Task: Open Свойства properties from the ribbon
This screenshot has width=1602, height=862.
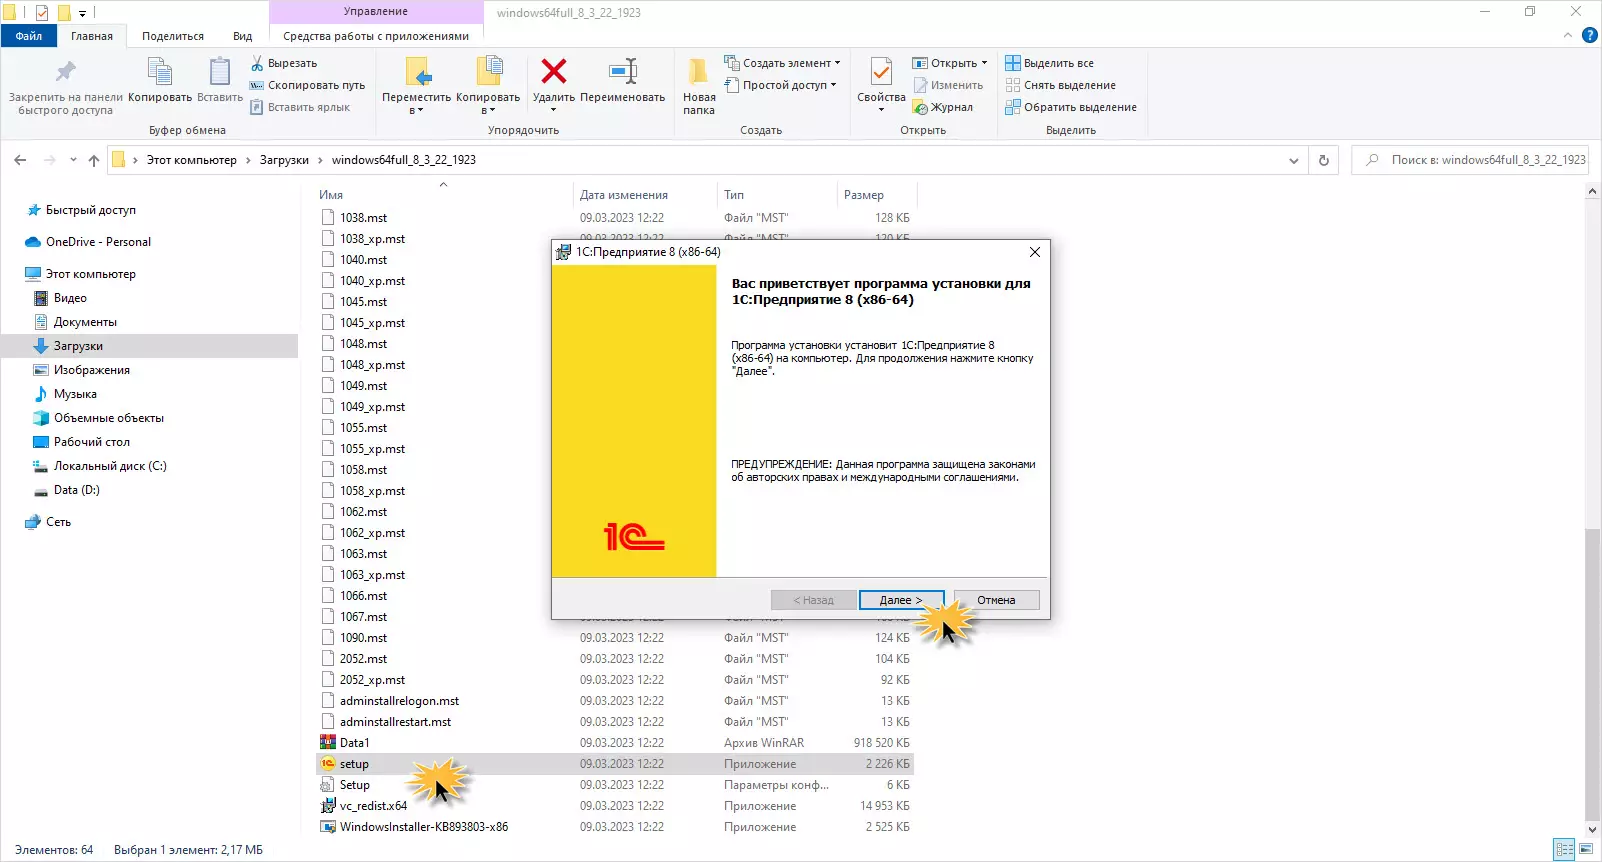Action: 881,84
